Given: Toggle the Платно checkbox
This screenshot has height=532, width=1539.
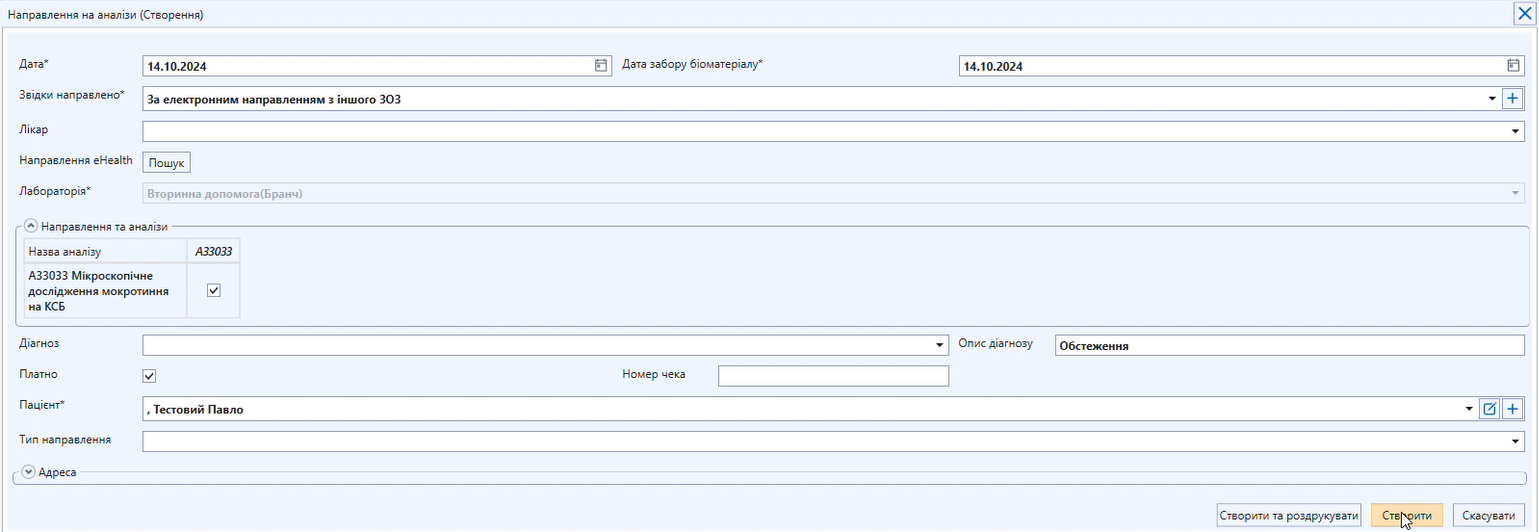Looking at the screenshot, I should coord(150,376).
